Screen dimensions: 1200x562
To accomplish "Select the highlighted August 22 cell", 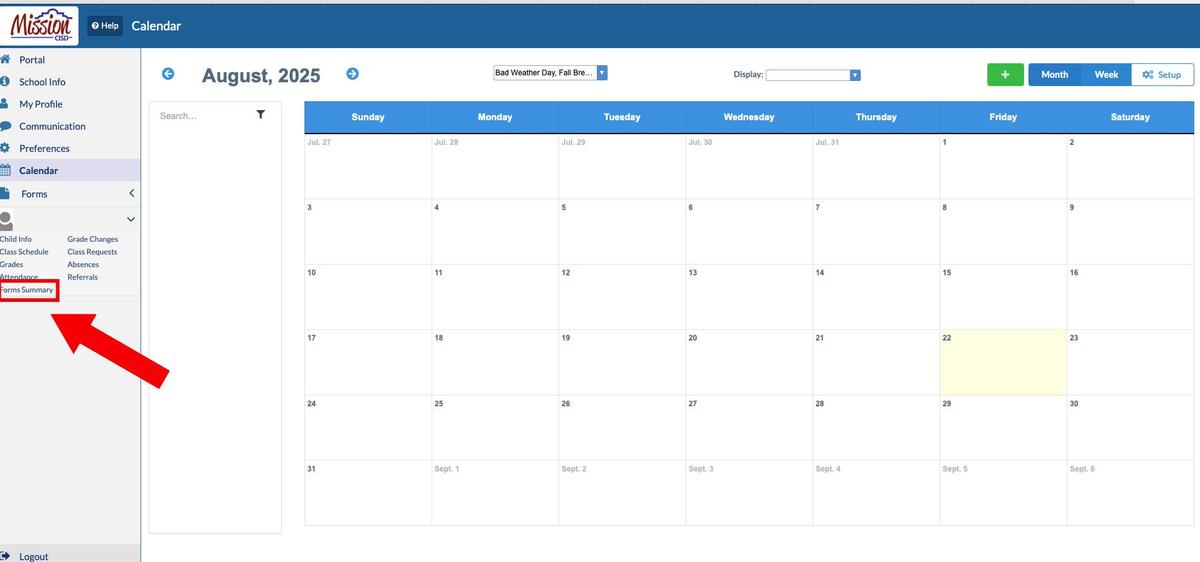I will (1003, 362).
